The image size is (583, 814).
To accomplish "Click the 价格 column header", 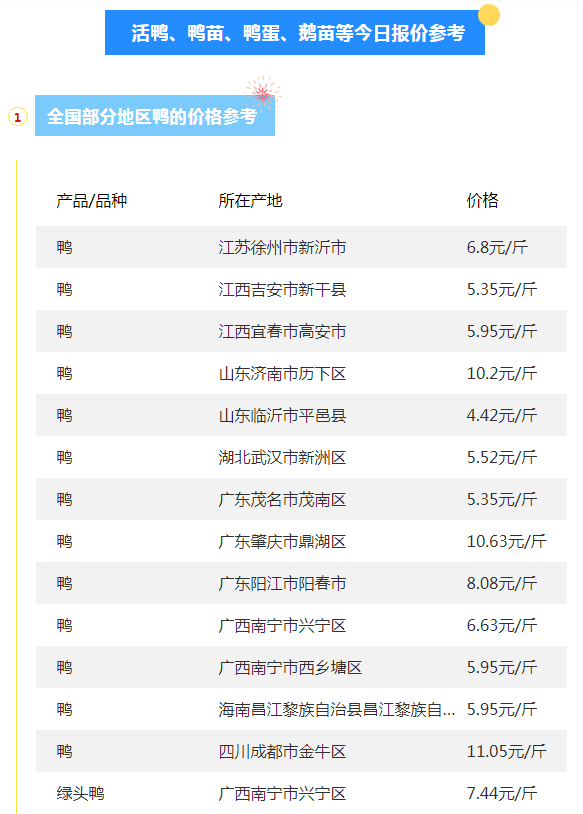I will pos(482,200).
